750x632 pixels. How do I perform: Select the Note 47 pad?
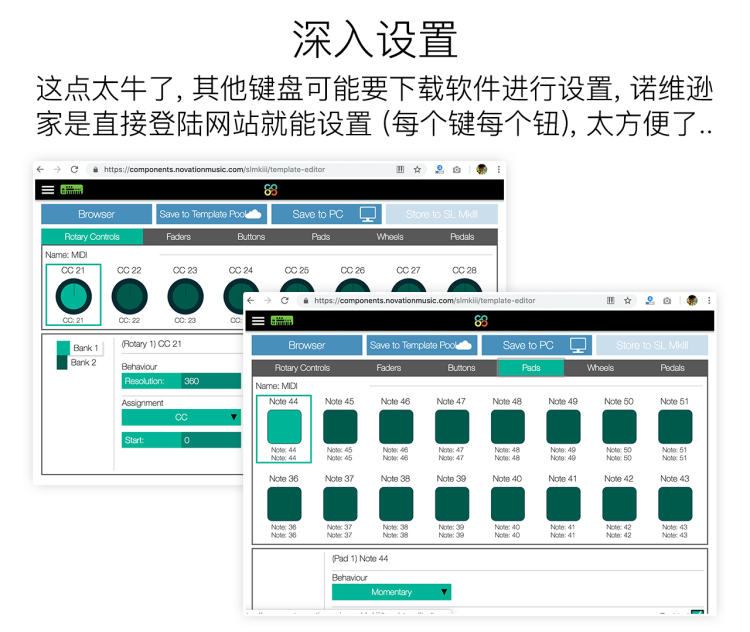coord(452,427)
